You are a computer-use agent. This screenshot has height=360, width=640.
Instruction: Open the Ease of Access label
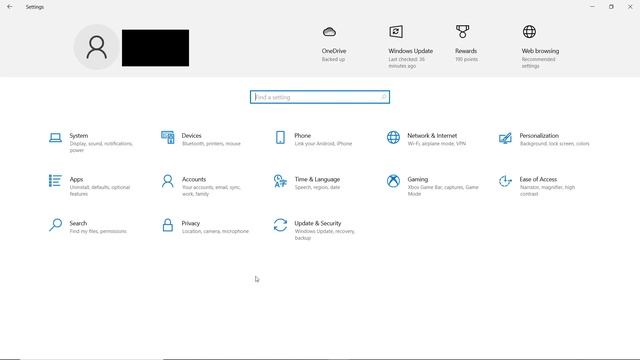[538, 179]
